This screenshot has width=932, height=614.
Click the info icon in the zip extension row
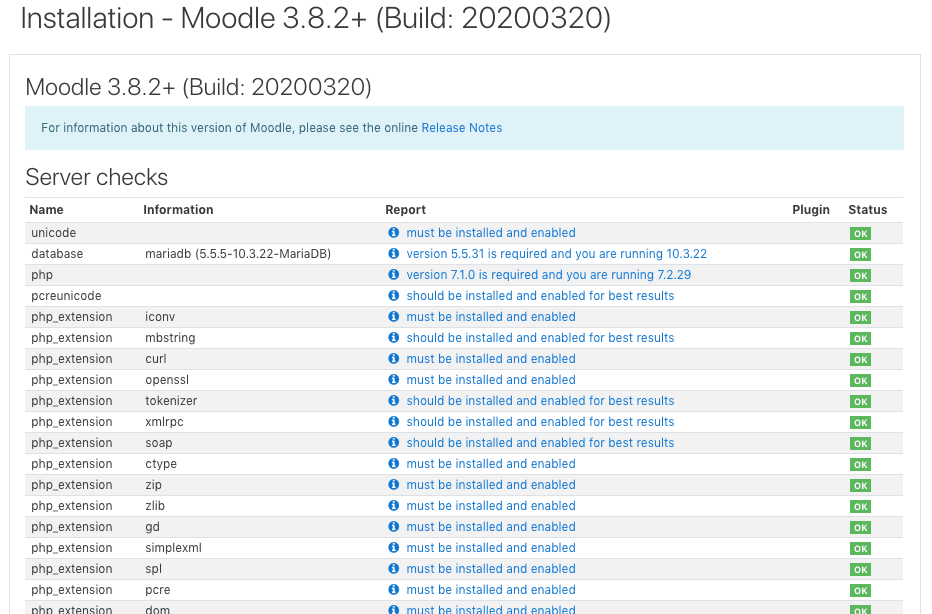pos(394,485)
